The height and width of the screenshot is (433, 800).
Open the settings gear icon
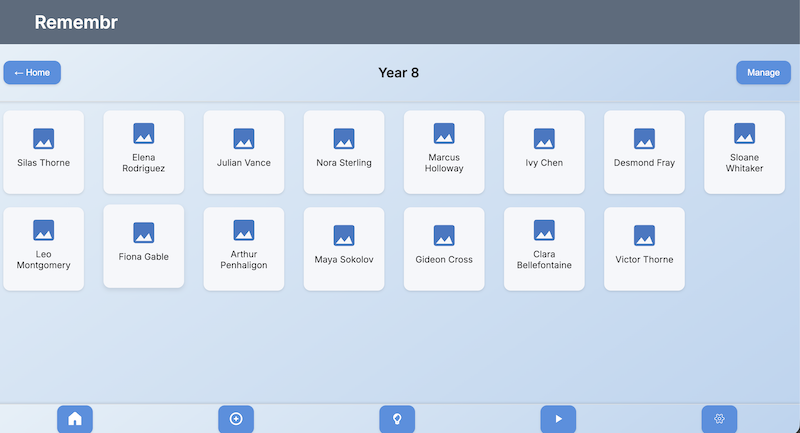[x=719, y=419]
